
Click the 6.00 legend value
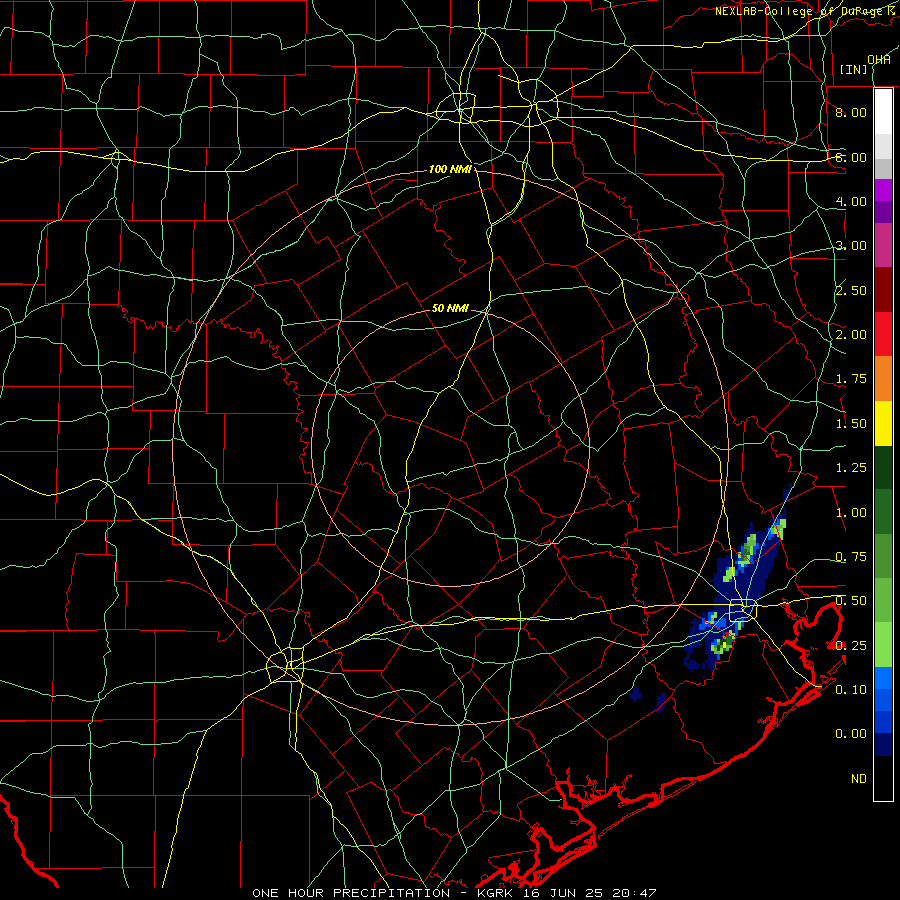pos(851,157)
